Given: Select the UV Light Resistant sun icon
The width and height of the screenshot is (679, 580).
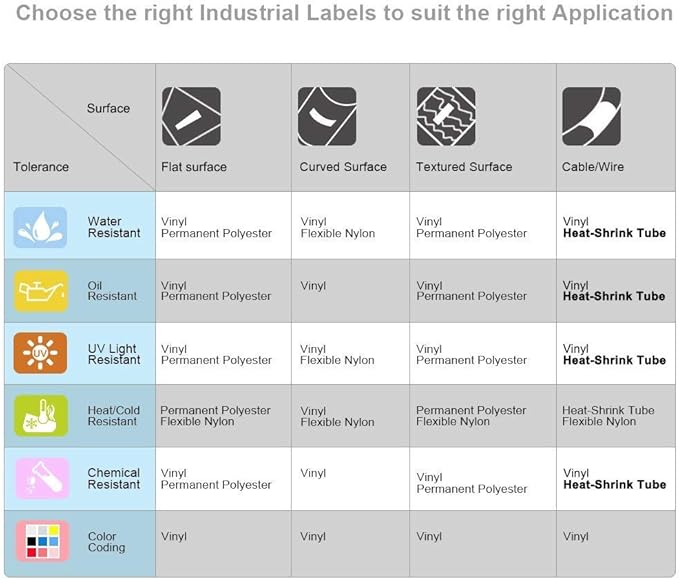Looking at the screenshot, I should 40,353.
